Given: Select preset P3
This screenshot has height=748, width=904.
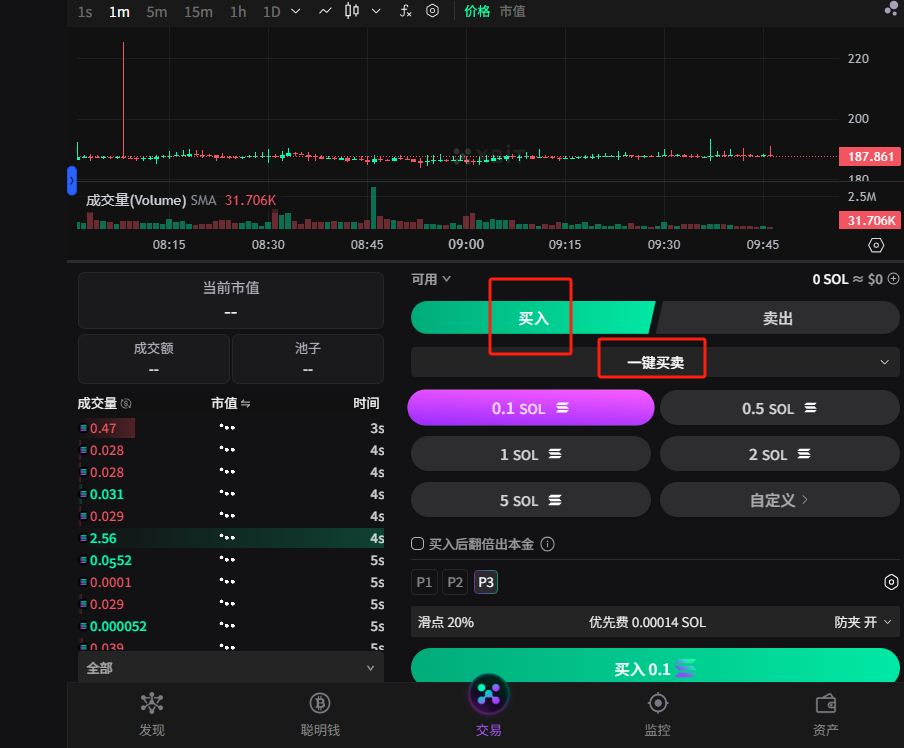Looking at the screenshot, I should click(x=486, y=582).
